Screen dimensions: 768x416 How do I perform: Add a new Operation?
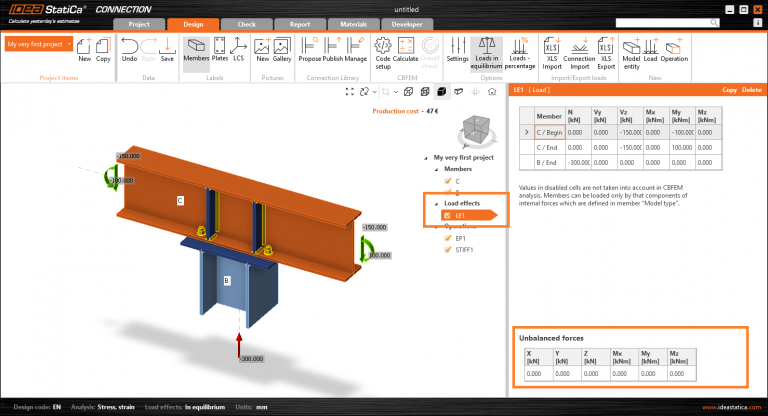674,49
